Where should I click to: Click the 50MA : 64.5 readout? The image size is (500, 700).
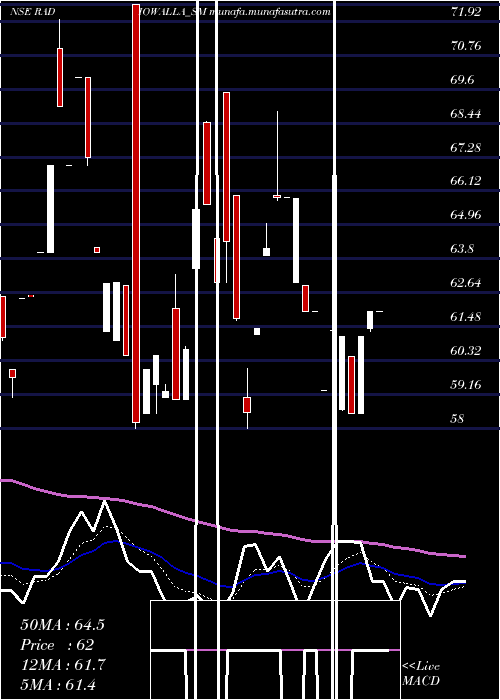coord(62,625)
